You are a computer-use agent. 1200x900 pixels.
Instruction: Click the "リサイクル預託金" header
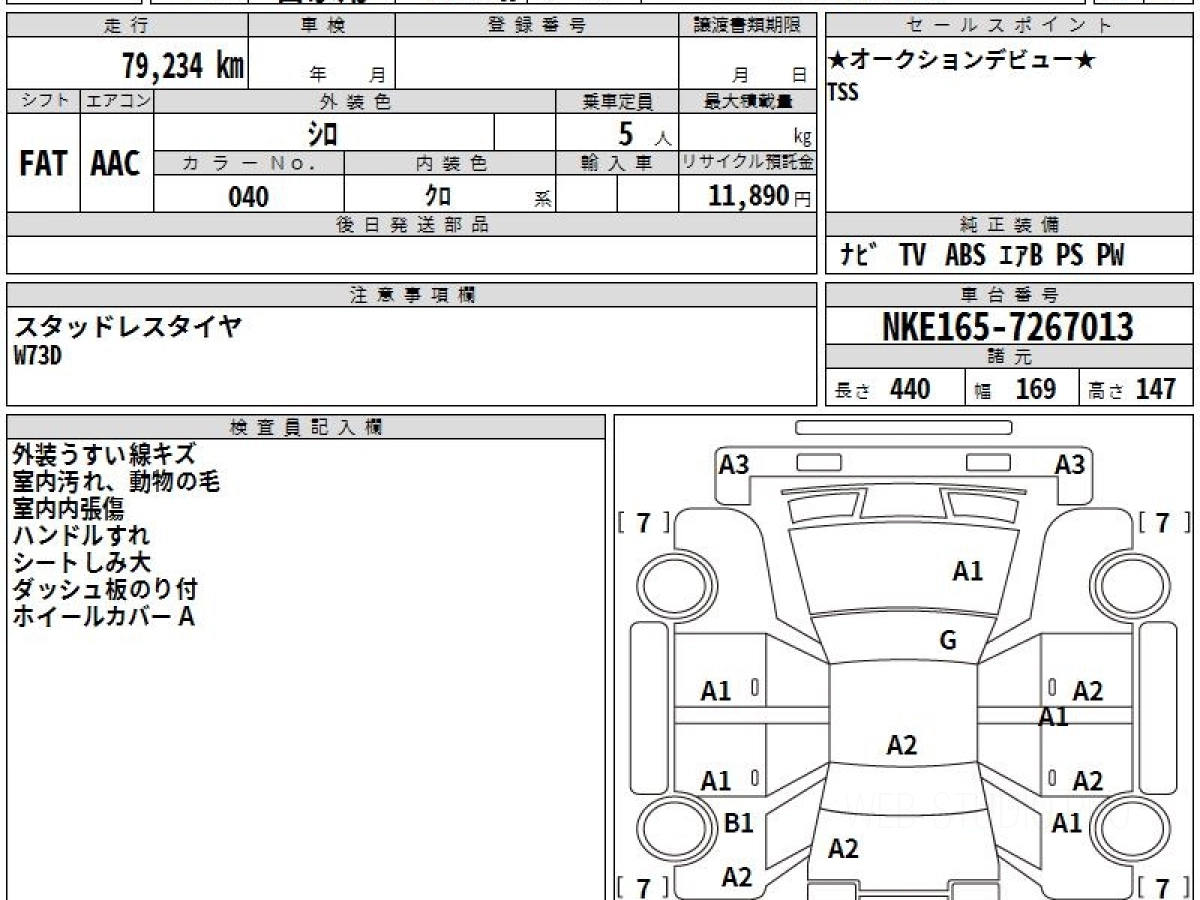(x=748, y=164)
